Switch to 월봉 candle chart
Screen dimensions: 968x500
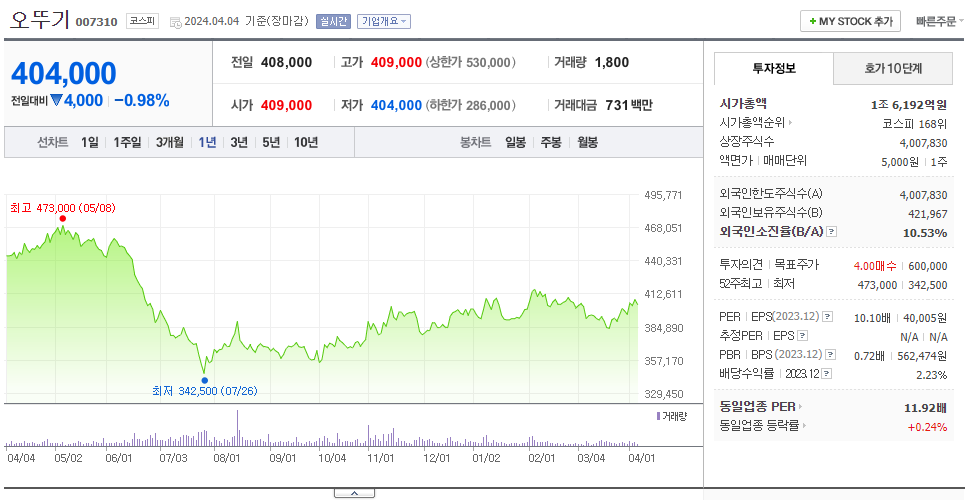tap(588, 143)
